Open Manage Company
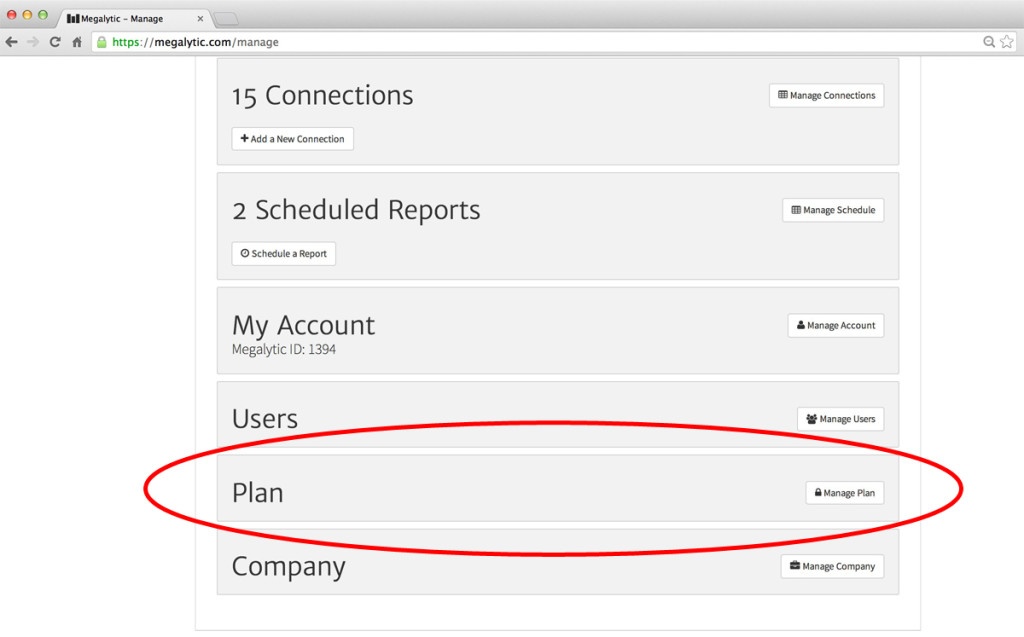The height and width of the screenshot is (637, 1024). click(832, 566)
